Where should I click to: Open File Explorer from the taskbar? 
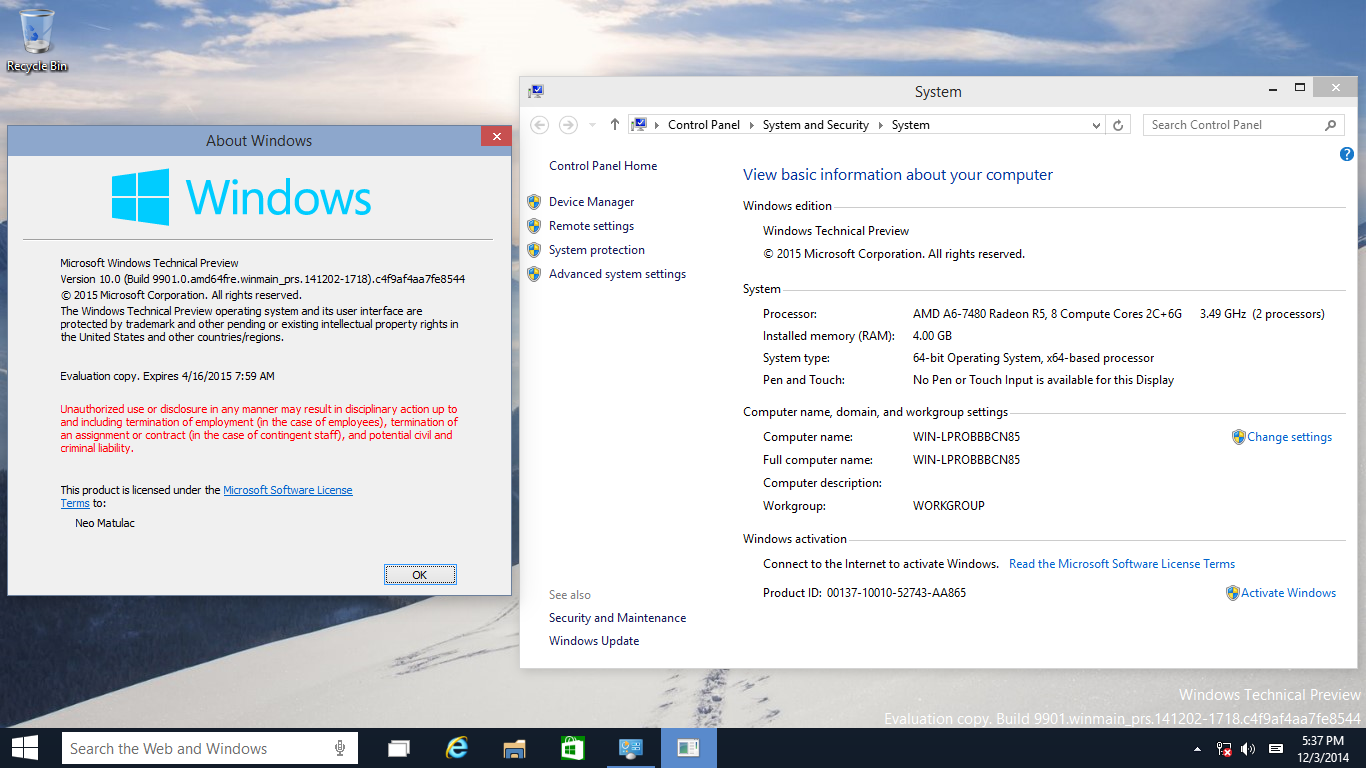(x=515, y=747)
